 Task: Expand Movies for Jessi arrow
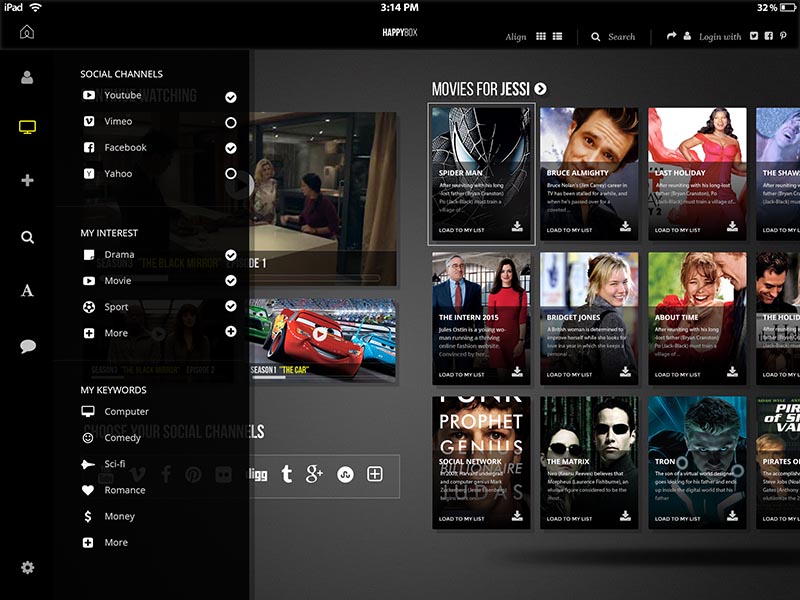point(540,89)
